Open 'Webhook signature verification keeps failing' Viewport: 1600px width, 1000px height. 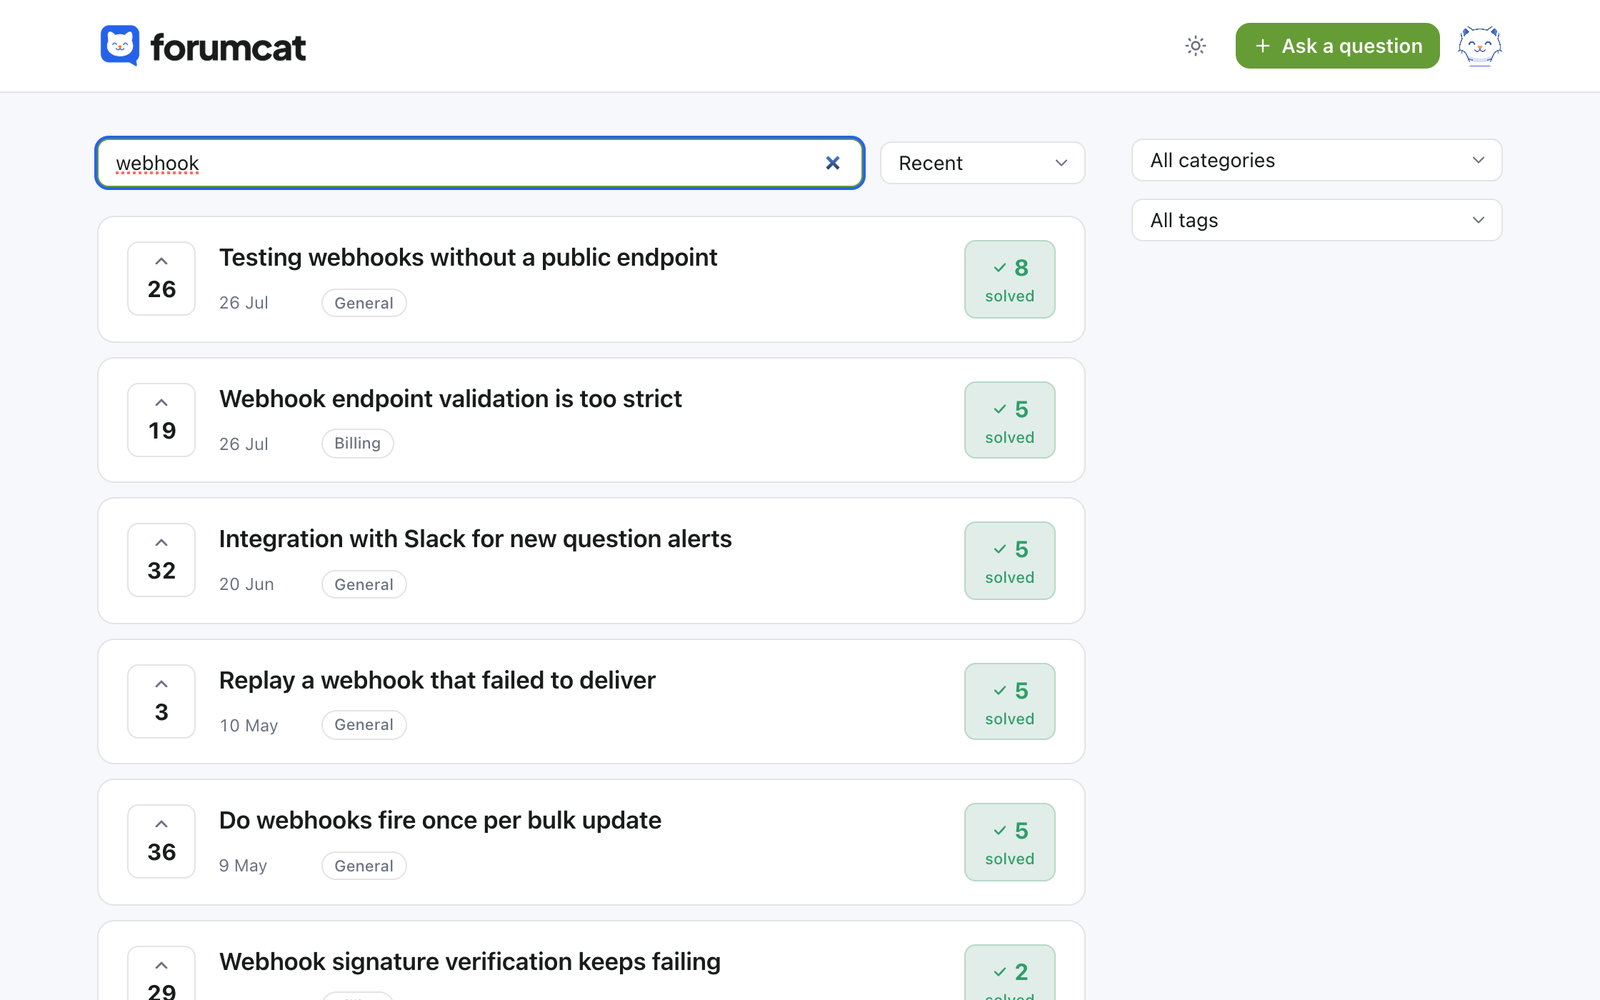coord(469,962)
